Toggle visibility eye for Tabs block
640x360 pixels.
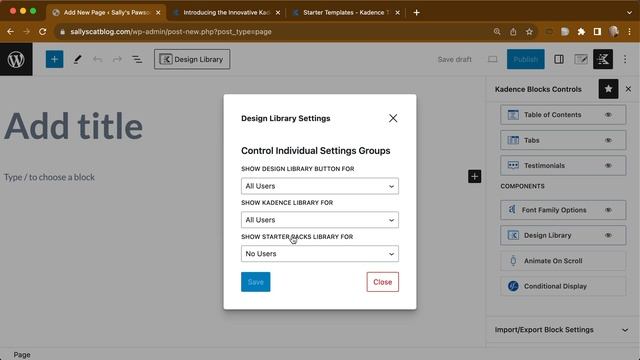coord(608,140)
